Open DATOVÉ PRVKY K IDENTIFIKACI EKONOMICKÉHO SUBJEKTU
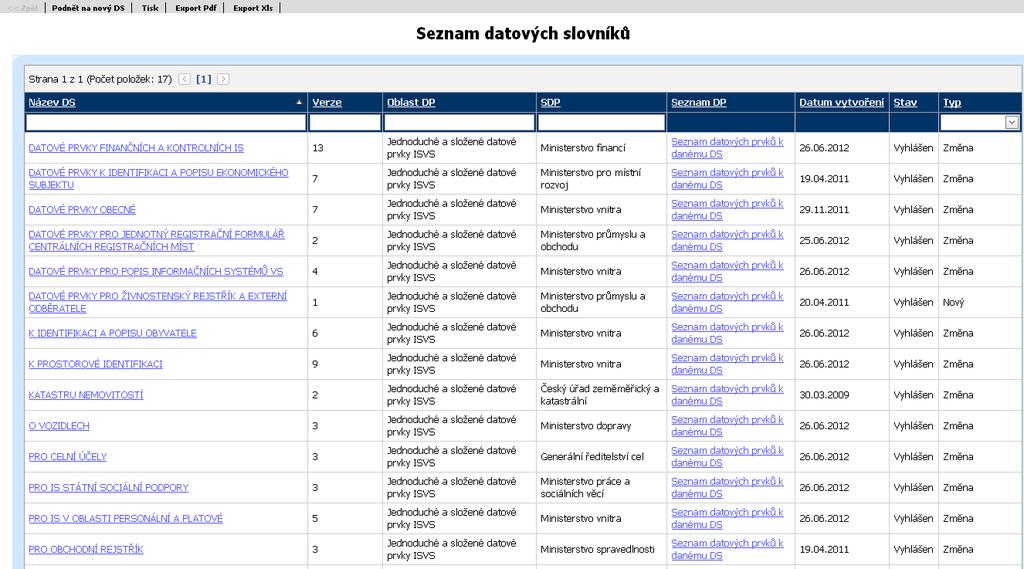This screenshot has height=569, width=1024. point(158,179)
